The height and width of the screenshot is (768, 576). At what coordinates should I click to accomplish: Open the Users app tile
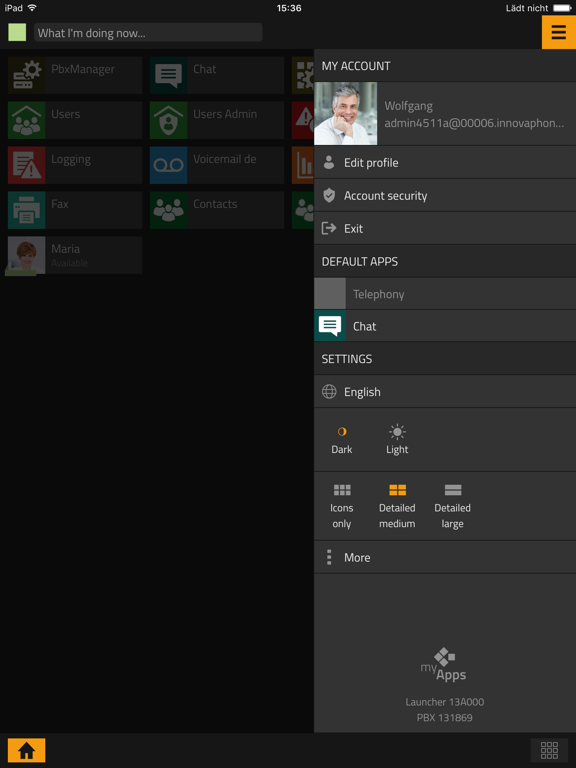click(x=75, y=120)
